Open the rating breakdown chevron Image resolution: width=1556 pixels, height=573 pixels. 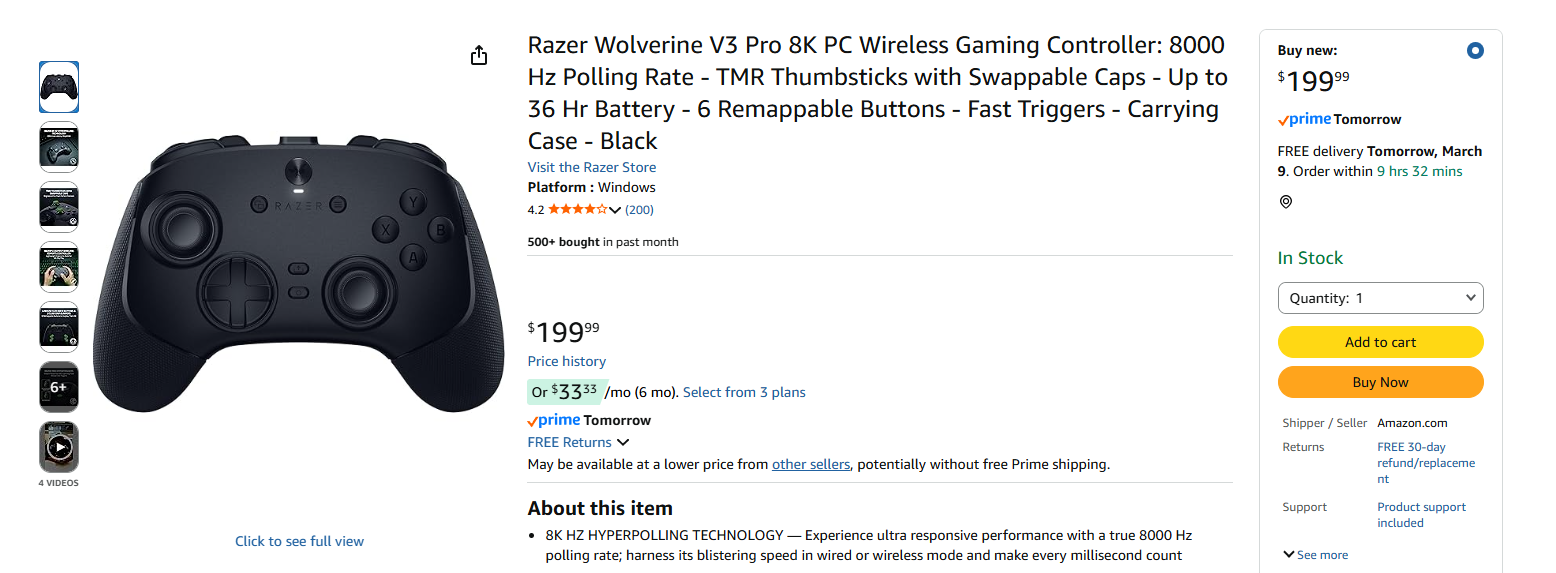615,210
